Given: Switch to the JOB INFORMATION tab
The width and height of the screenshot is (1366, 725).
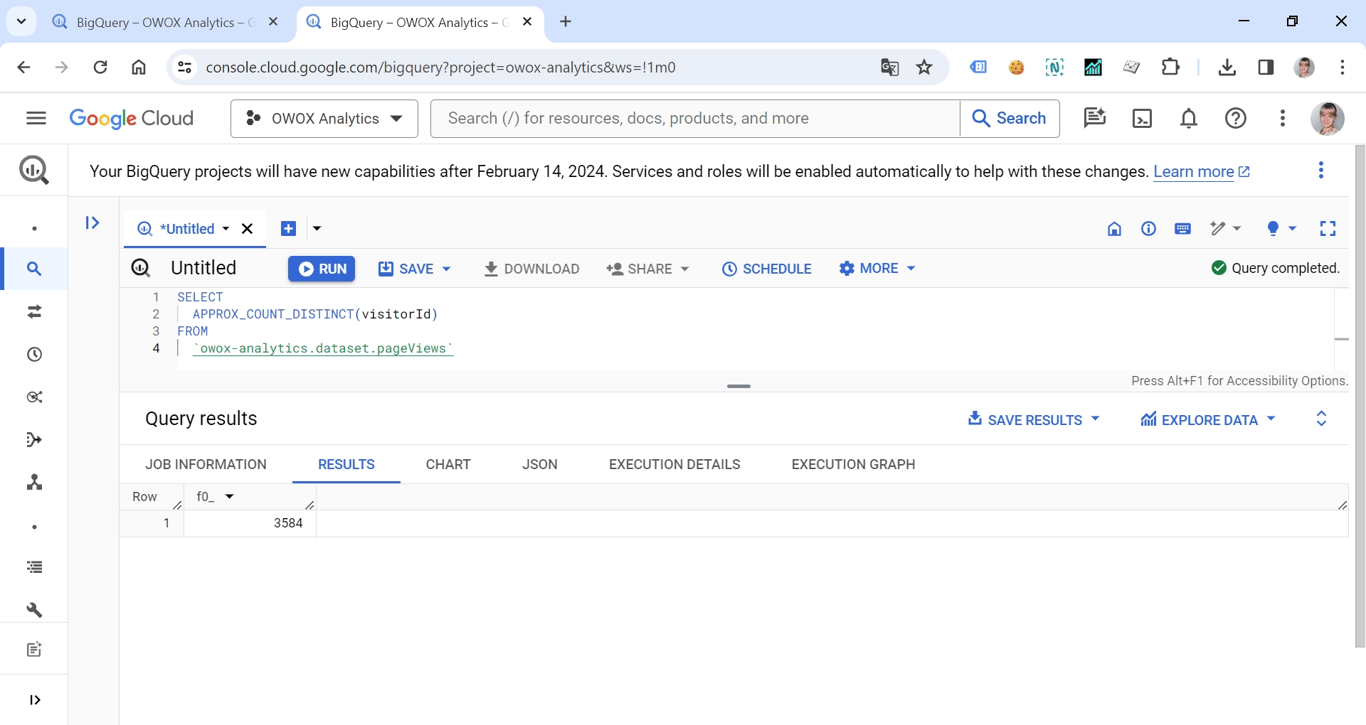Looking at the screenshot, I should [206, 464].
